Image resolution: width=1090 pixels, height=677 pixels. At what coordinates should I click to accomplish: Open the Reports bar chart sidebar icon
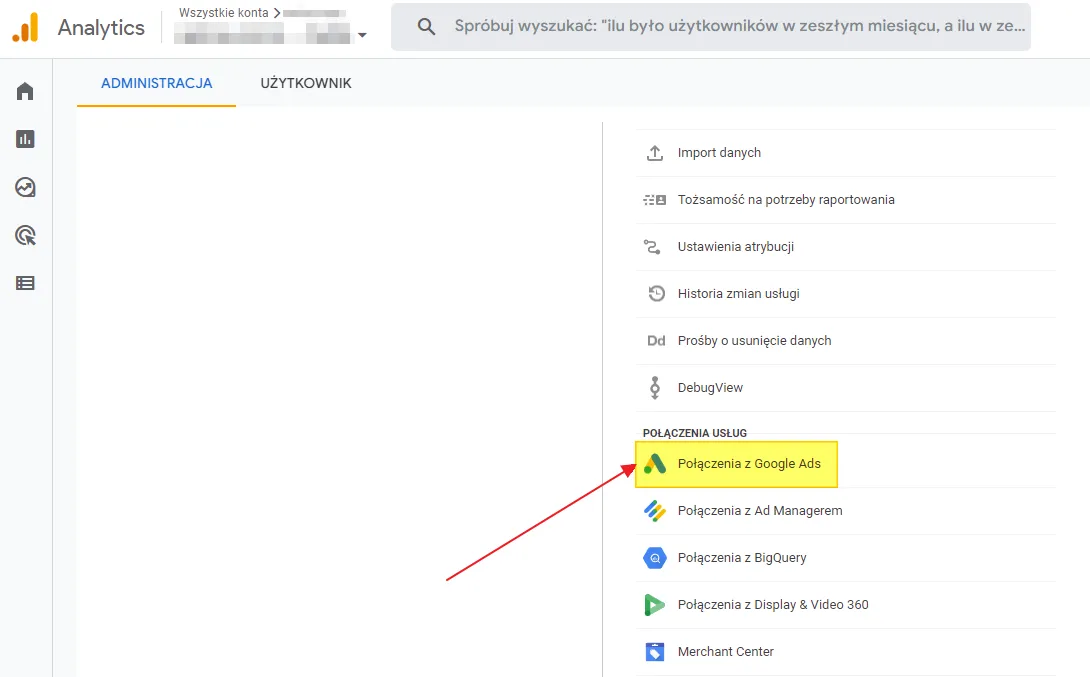pyautogui.click(x=25, y=139)
